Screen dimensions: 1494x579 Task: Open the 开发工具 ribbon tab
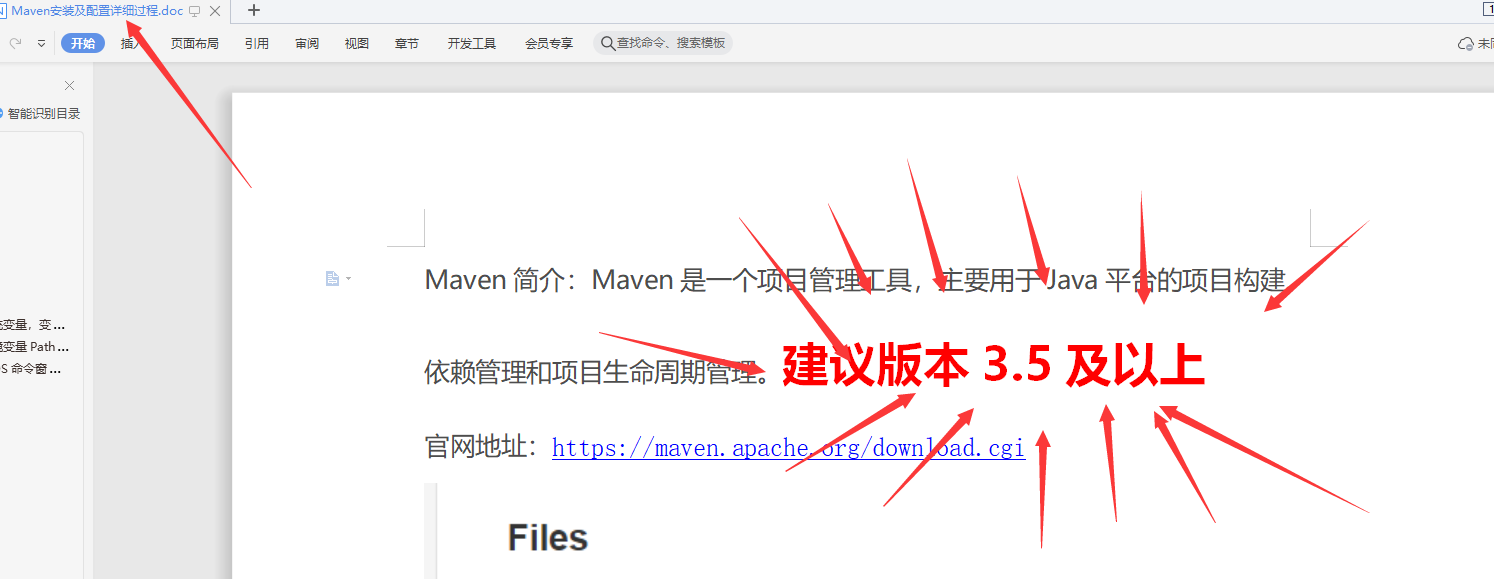[472, 43]
